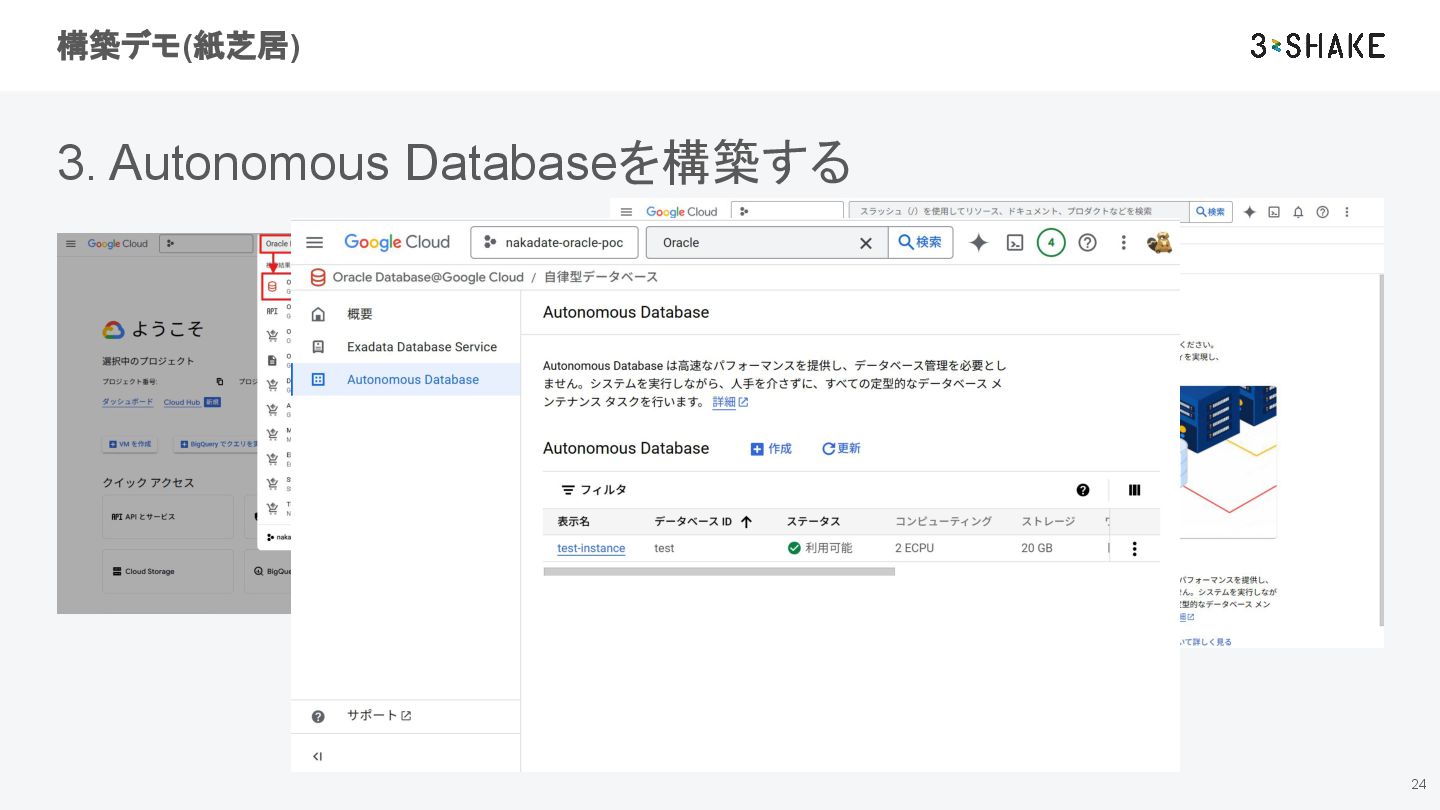Click the horizontal table scrollbar
The height and width of the screenshot is (810, 1440).
718,572
